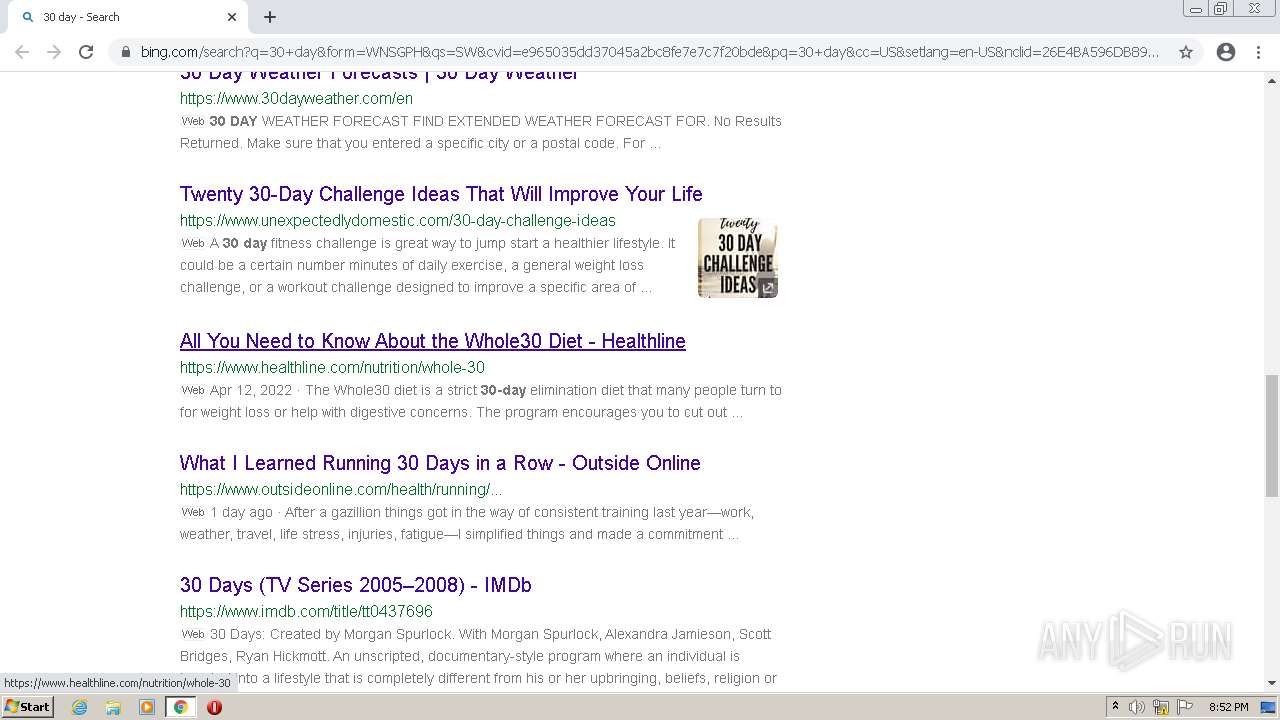The width and height of the screenshot is (1280, 720).
Task: Open Windows Explorer folder from taskbar
Action: click(113, 707)
